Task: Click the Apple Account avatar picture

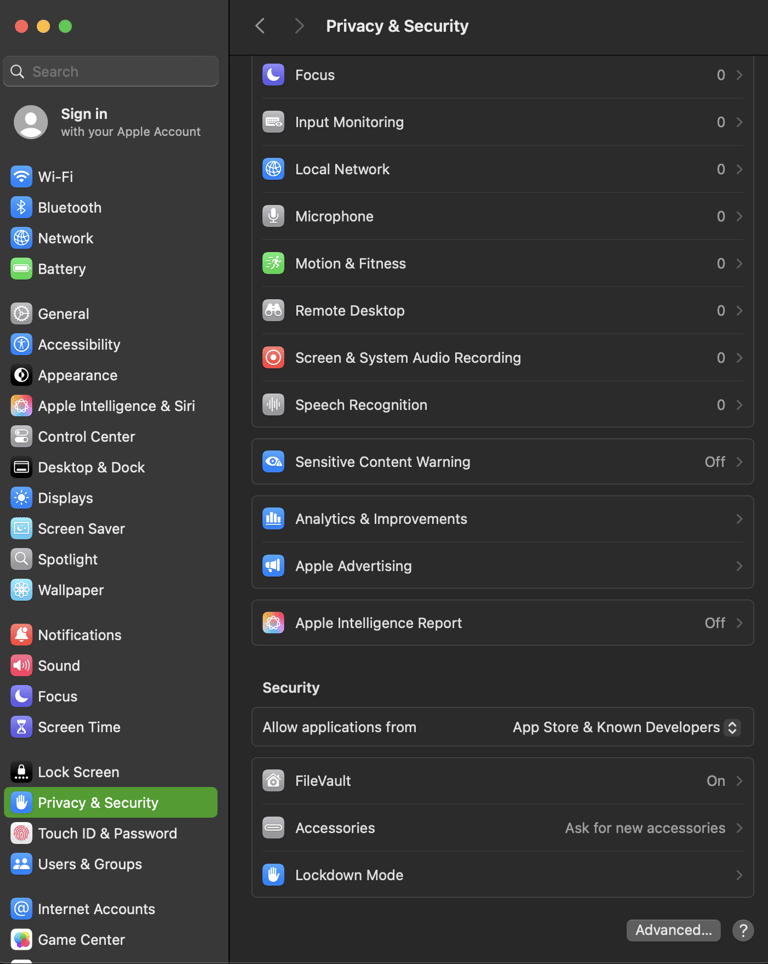Action: [x=31, y=122]
